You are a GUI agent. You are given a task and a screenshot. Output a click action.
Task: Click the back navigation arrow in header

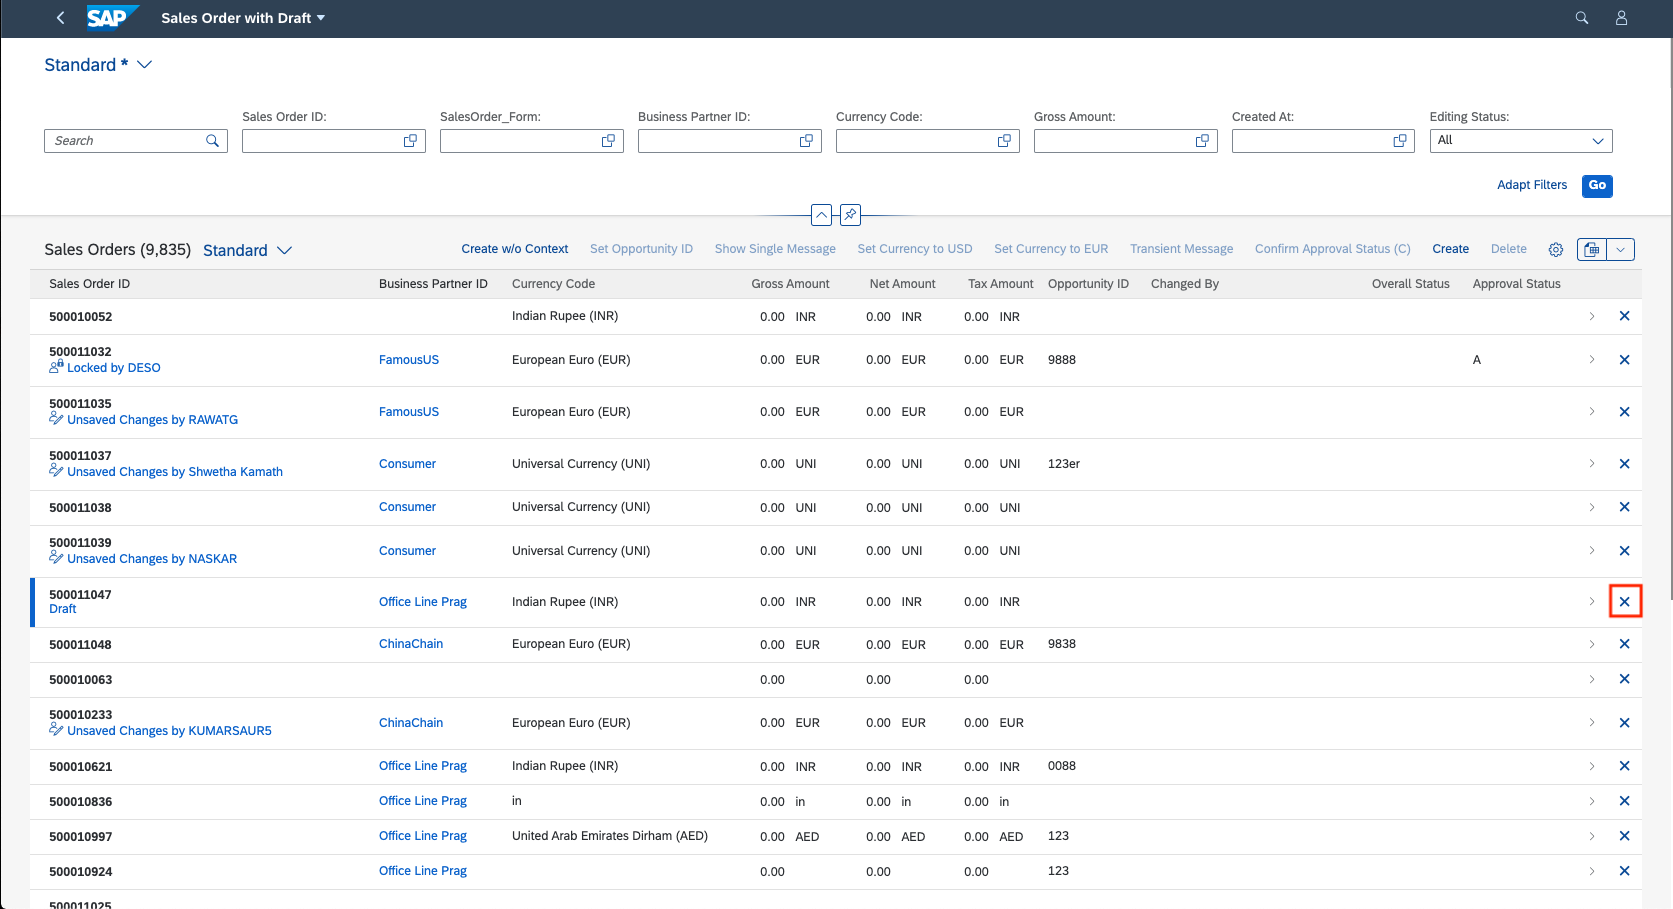(61, 18)
